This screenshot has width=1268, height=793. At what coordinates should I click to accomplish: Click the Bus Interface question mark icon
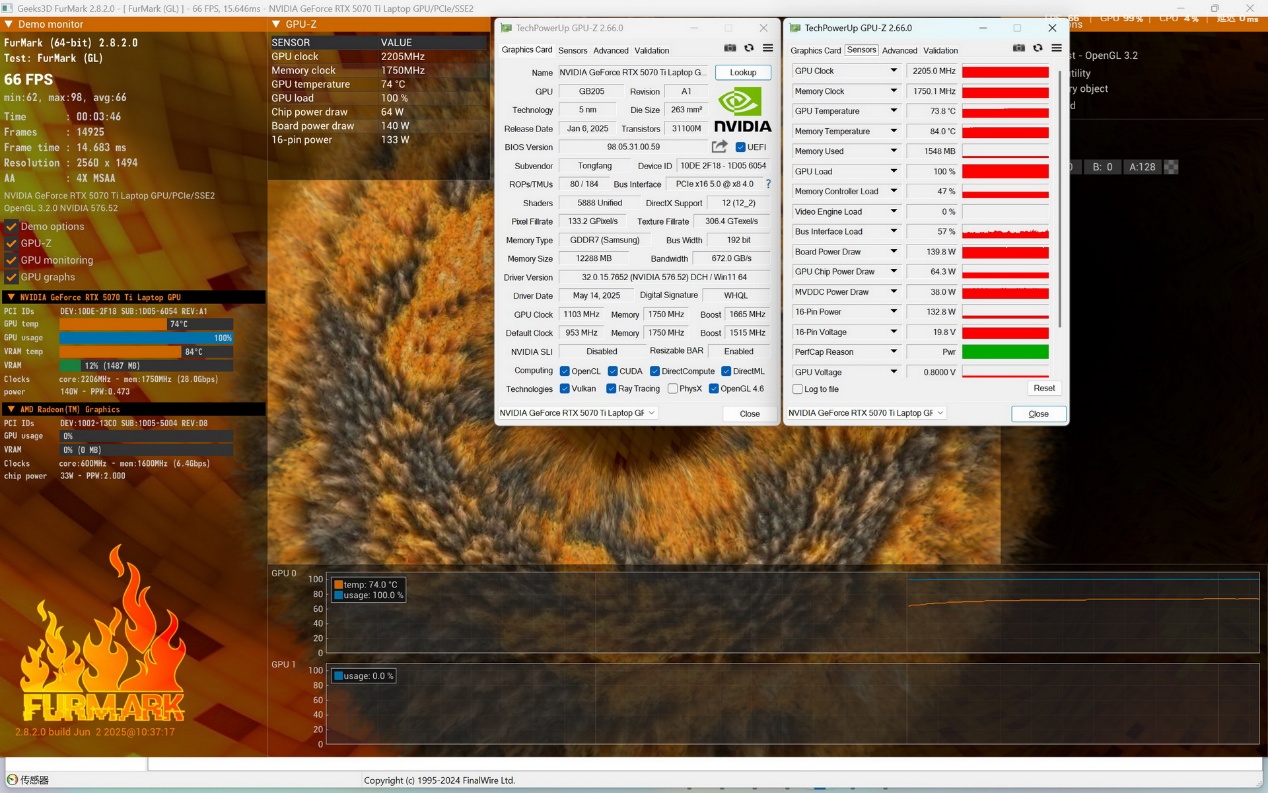[768, 184]
